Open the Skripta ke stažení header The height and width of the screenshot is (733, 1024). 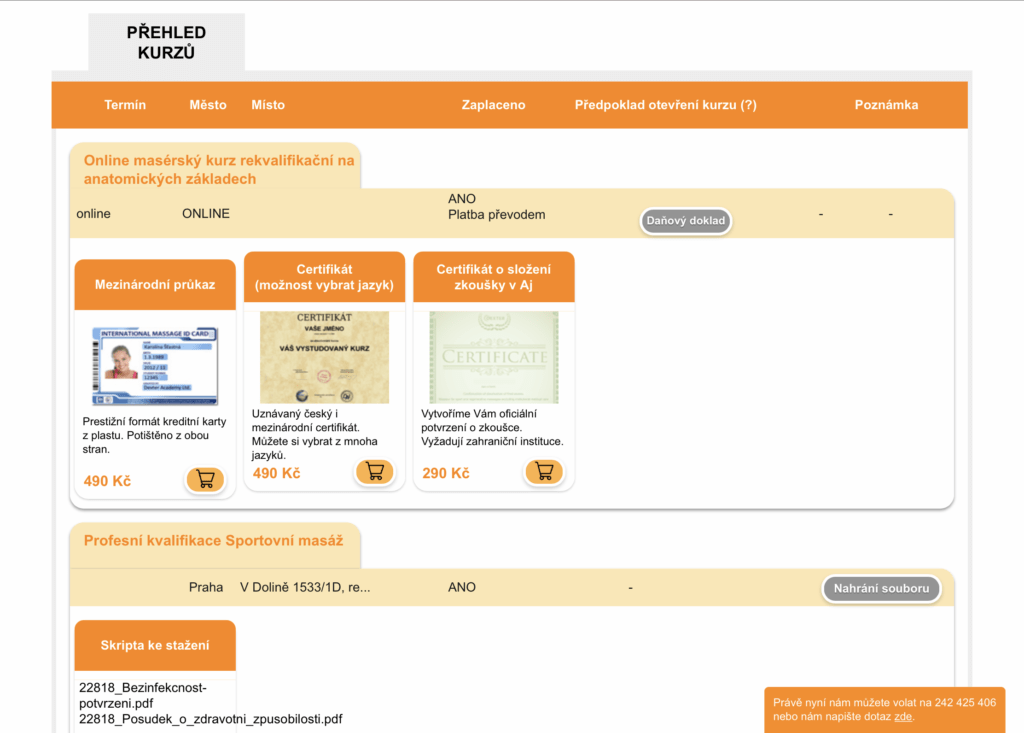155,645
